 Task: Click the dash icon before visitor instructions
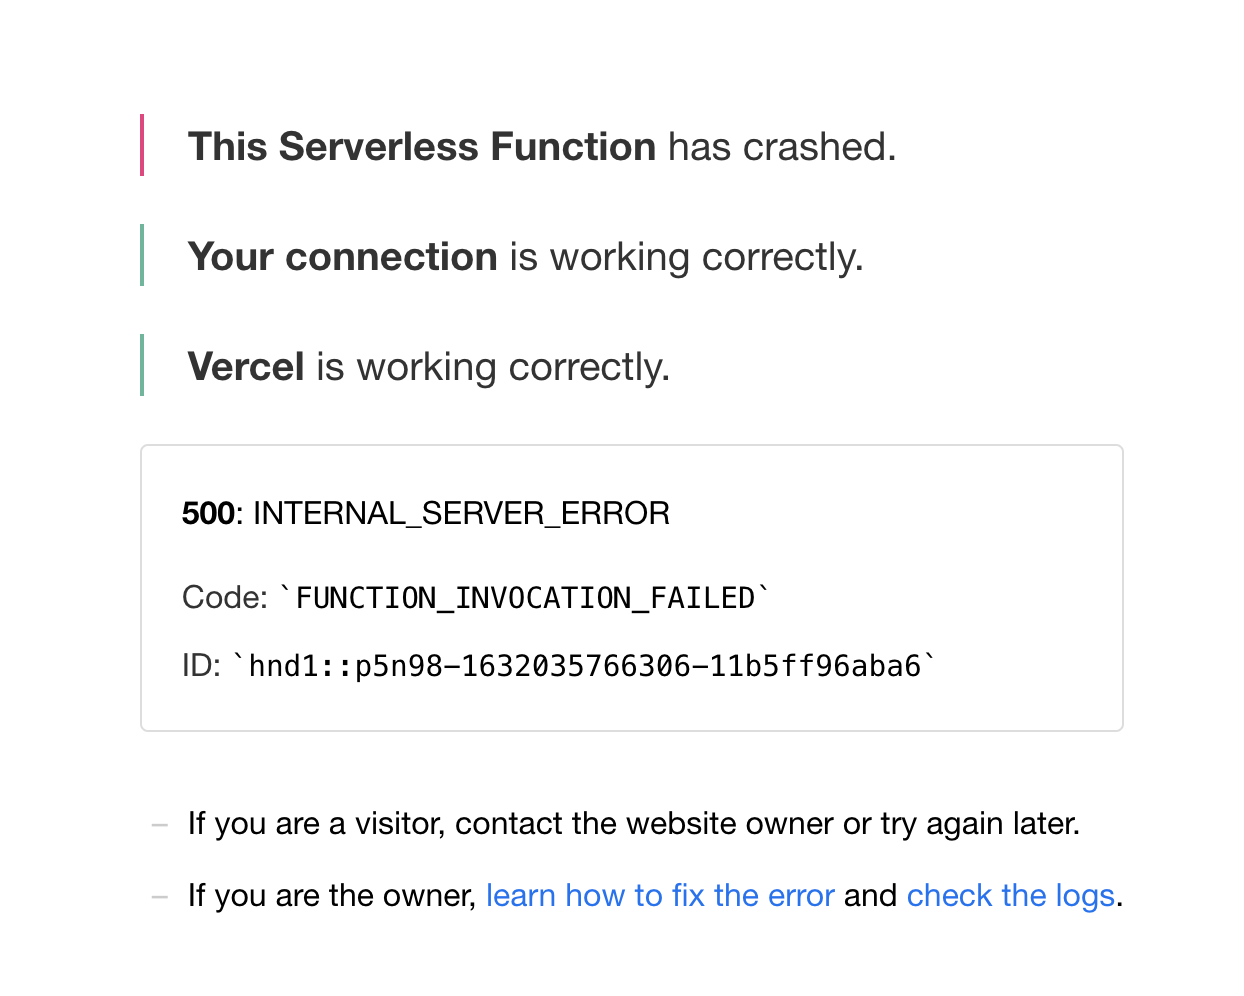[158, 824]
